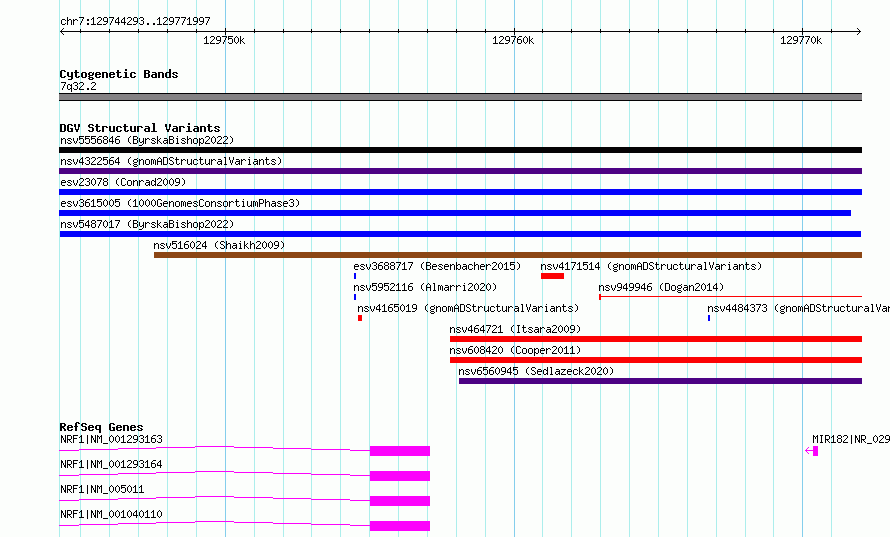Select the purple nsv6560945 Sedlazeck2020 bar
This screenshot has height=537, width=890.
[x=660, y=381]
